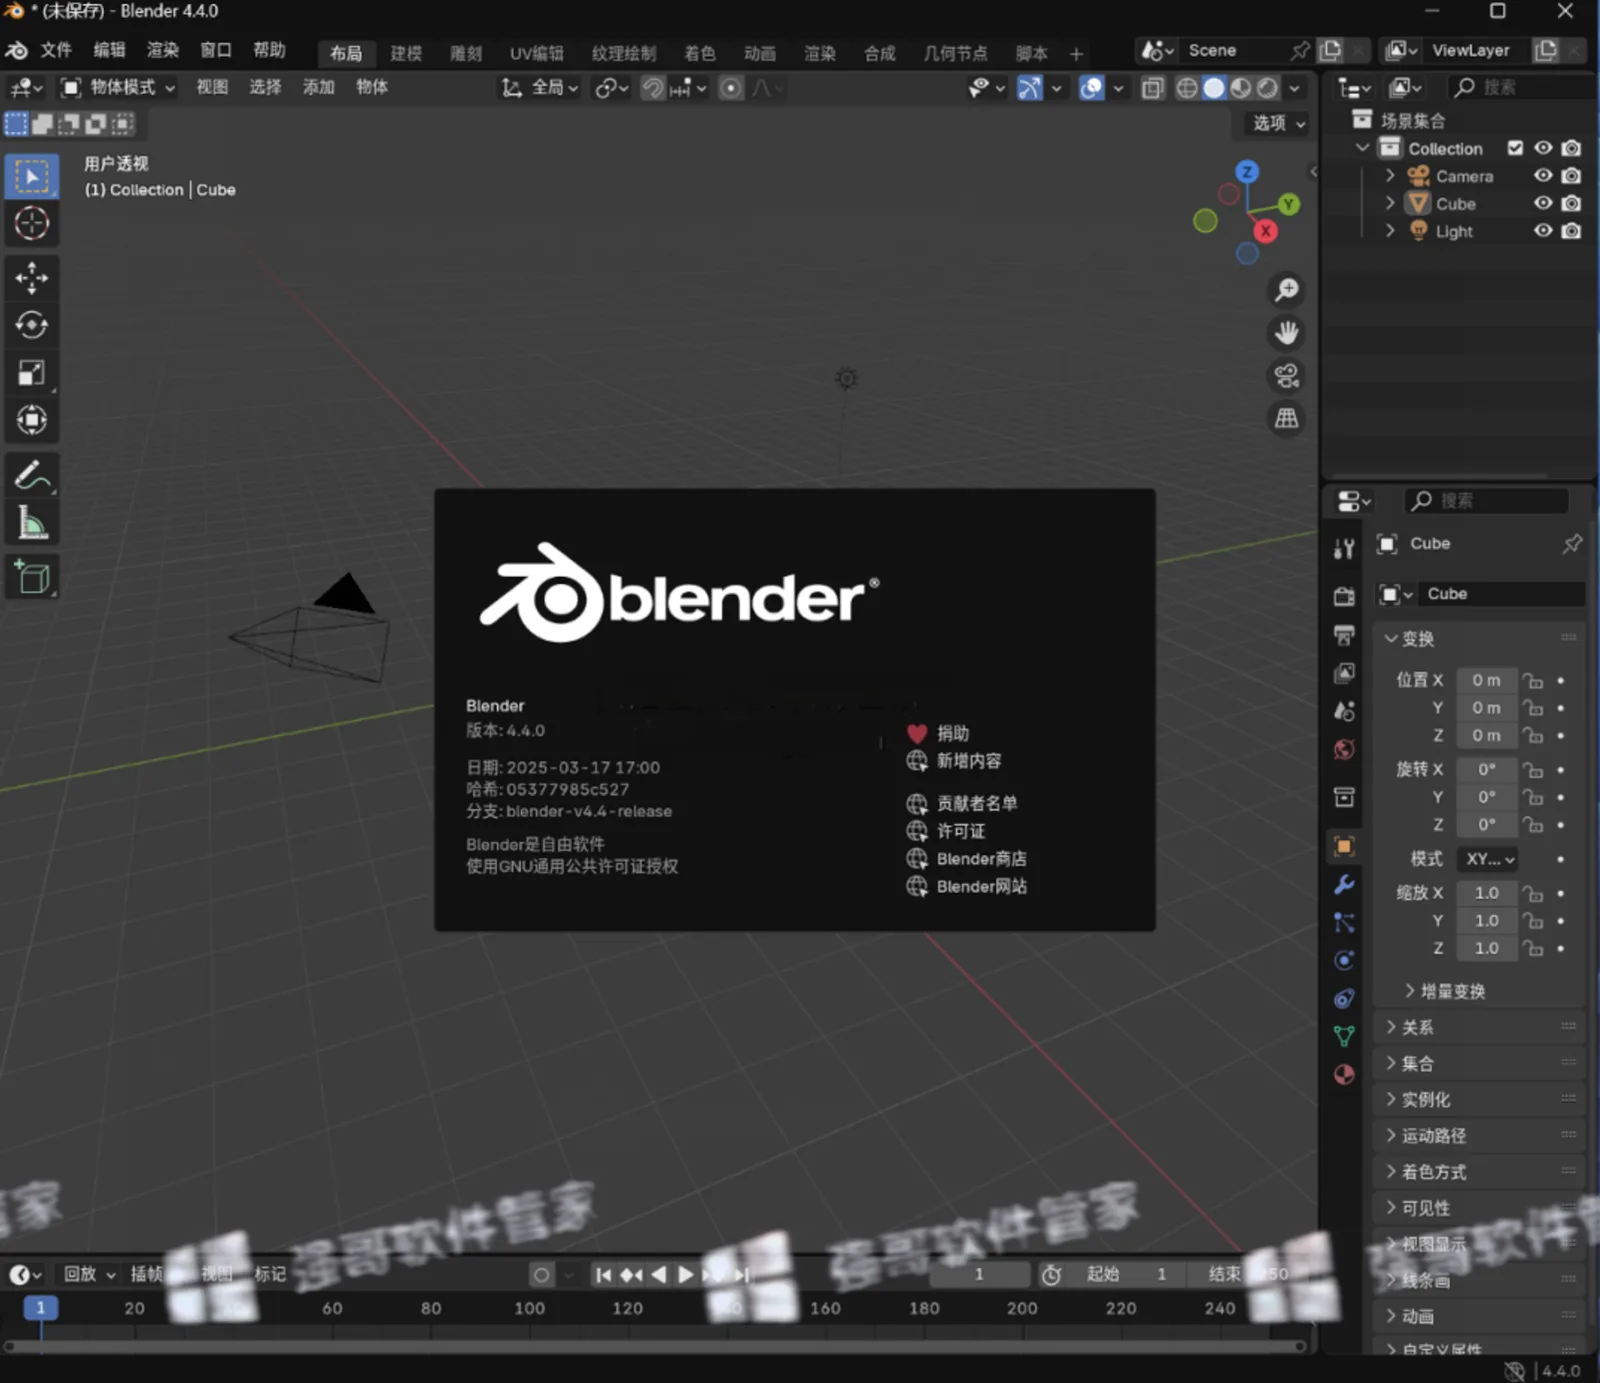The image size is (1600, 1383).
Task: Toggle camera view with the camera gizmo
Action: point(1286,376)
